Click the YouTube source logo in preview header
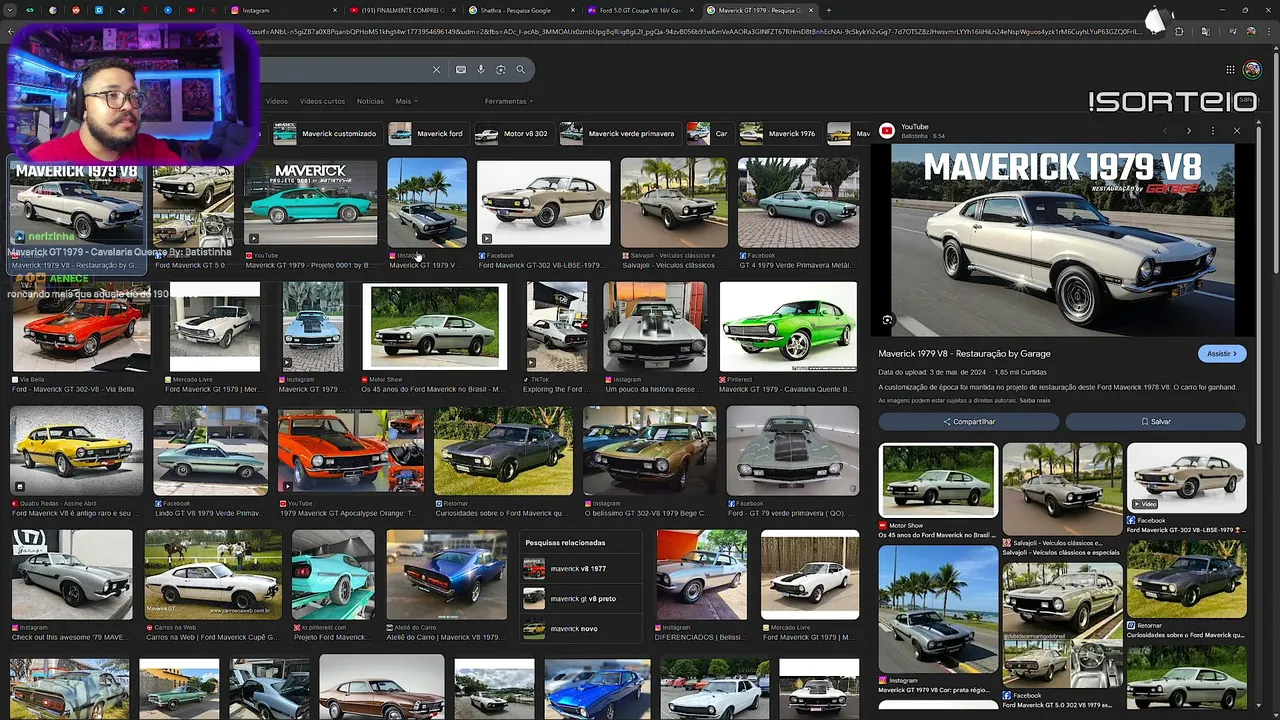Screen dimensions: 1280x720 tap(886, 130)
